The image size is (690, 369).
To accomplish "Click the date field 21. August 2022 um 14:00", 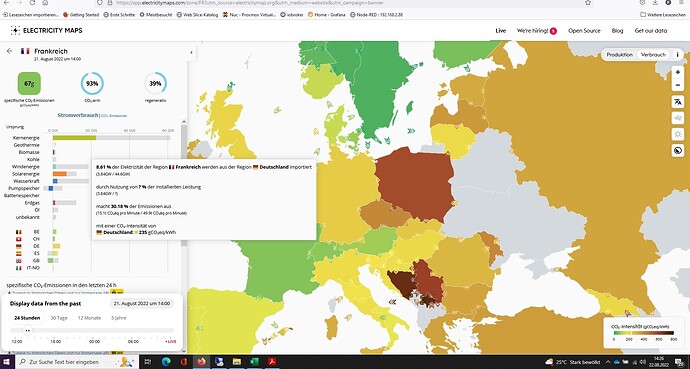I will click(x=142, y=303).
